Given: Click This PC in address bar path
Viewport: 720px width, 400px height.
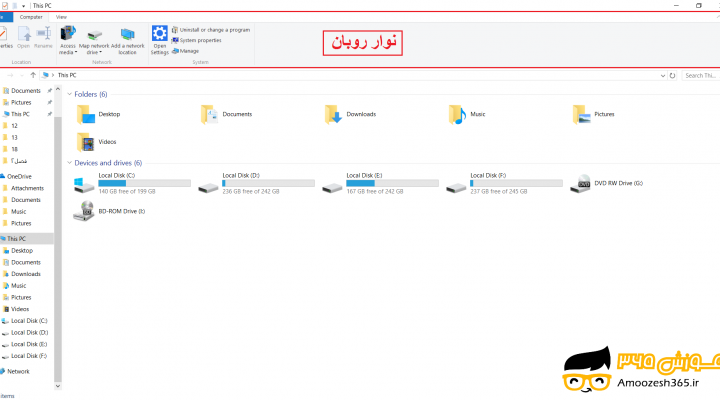Looking at the screenshot, I should click(67, 75).
